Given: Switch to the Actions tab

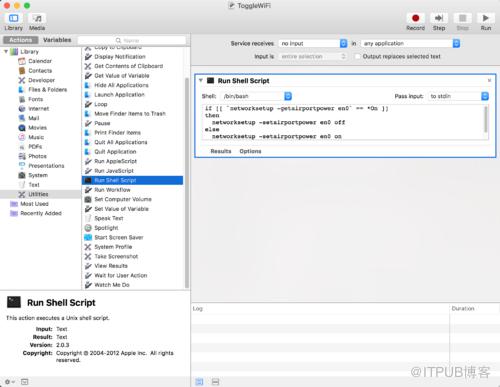Looking at the screenshot, I should 21,40.
